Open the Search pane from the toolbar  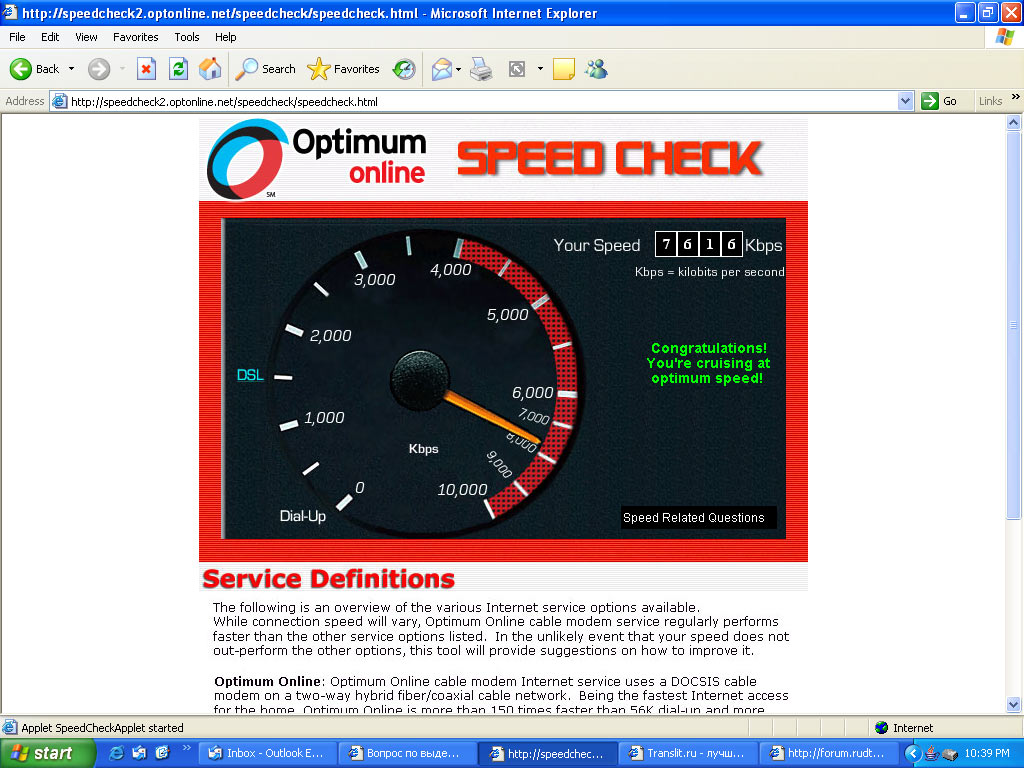(x=264, y=69)
